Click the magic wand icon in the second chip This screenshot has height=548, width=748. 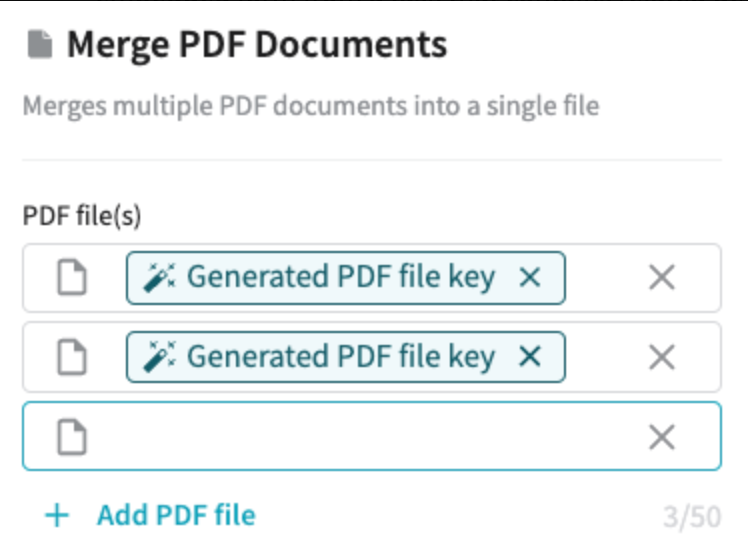click(159, 357)
